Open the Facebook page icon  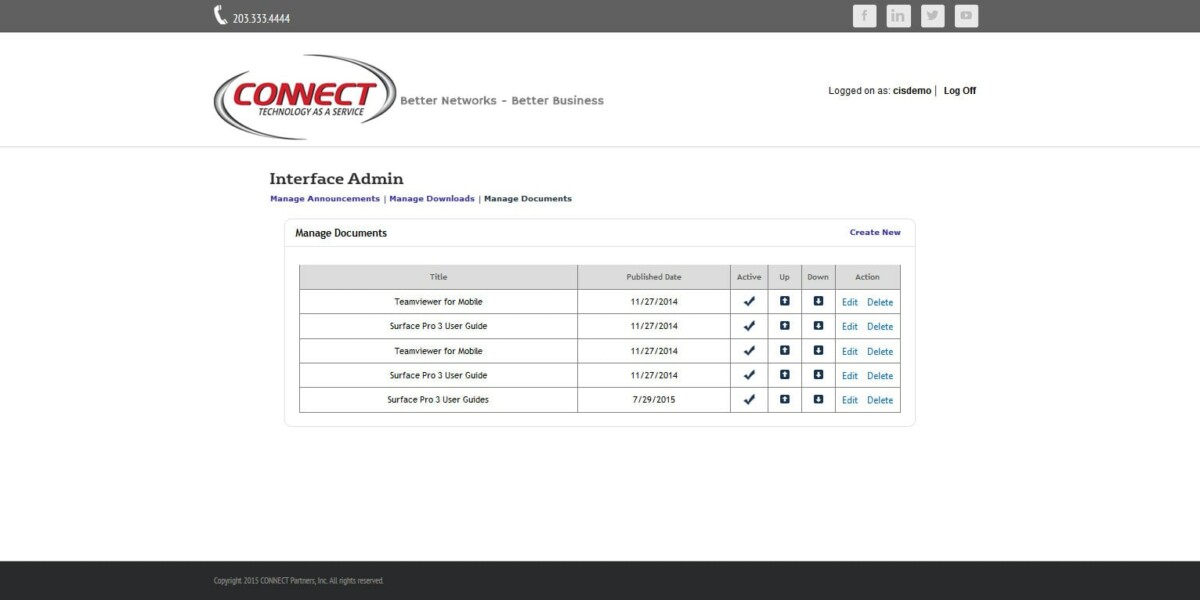(864, 16)
